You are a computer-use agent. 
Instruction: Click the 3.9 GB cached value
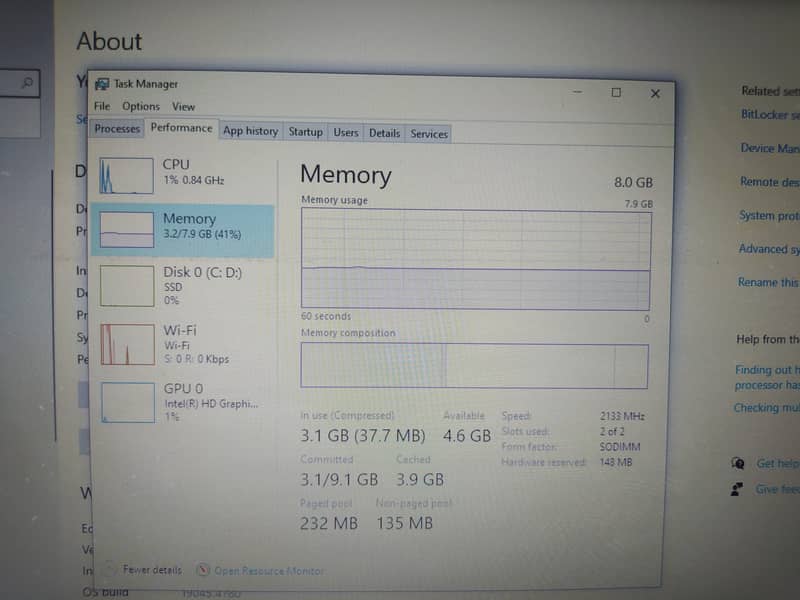(420, 479)
